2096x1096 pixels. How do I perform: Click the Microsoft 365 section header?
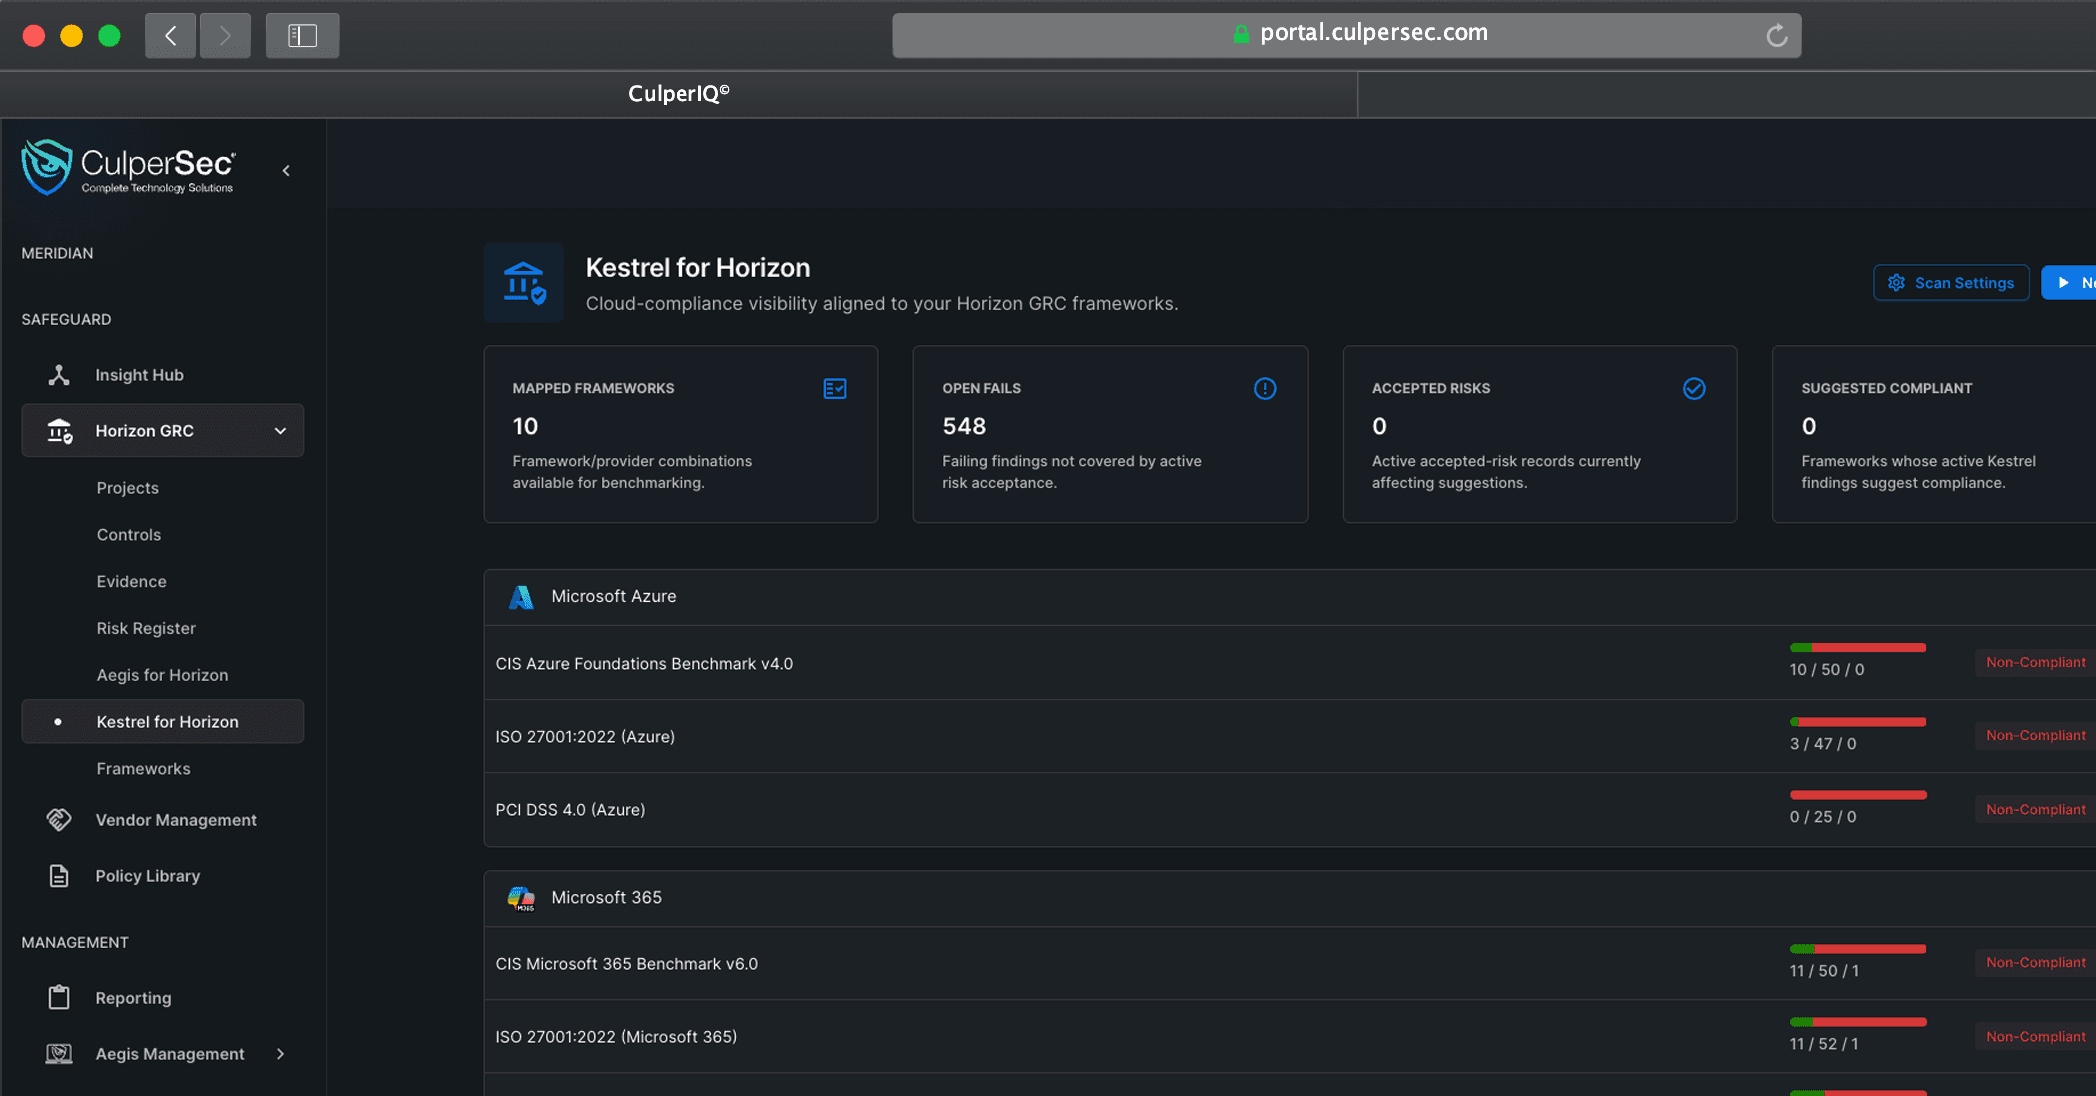point(1290,898)
